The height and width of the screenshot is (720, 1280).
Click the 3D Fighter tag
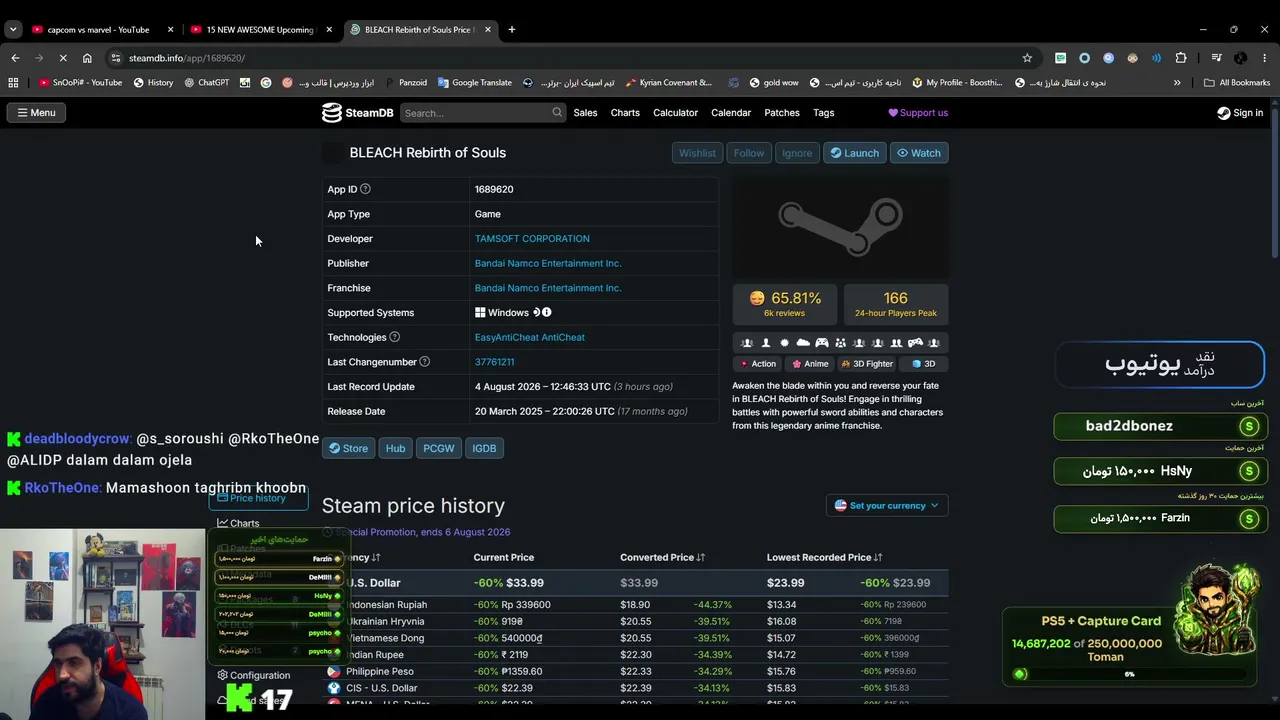coord(867,364)
